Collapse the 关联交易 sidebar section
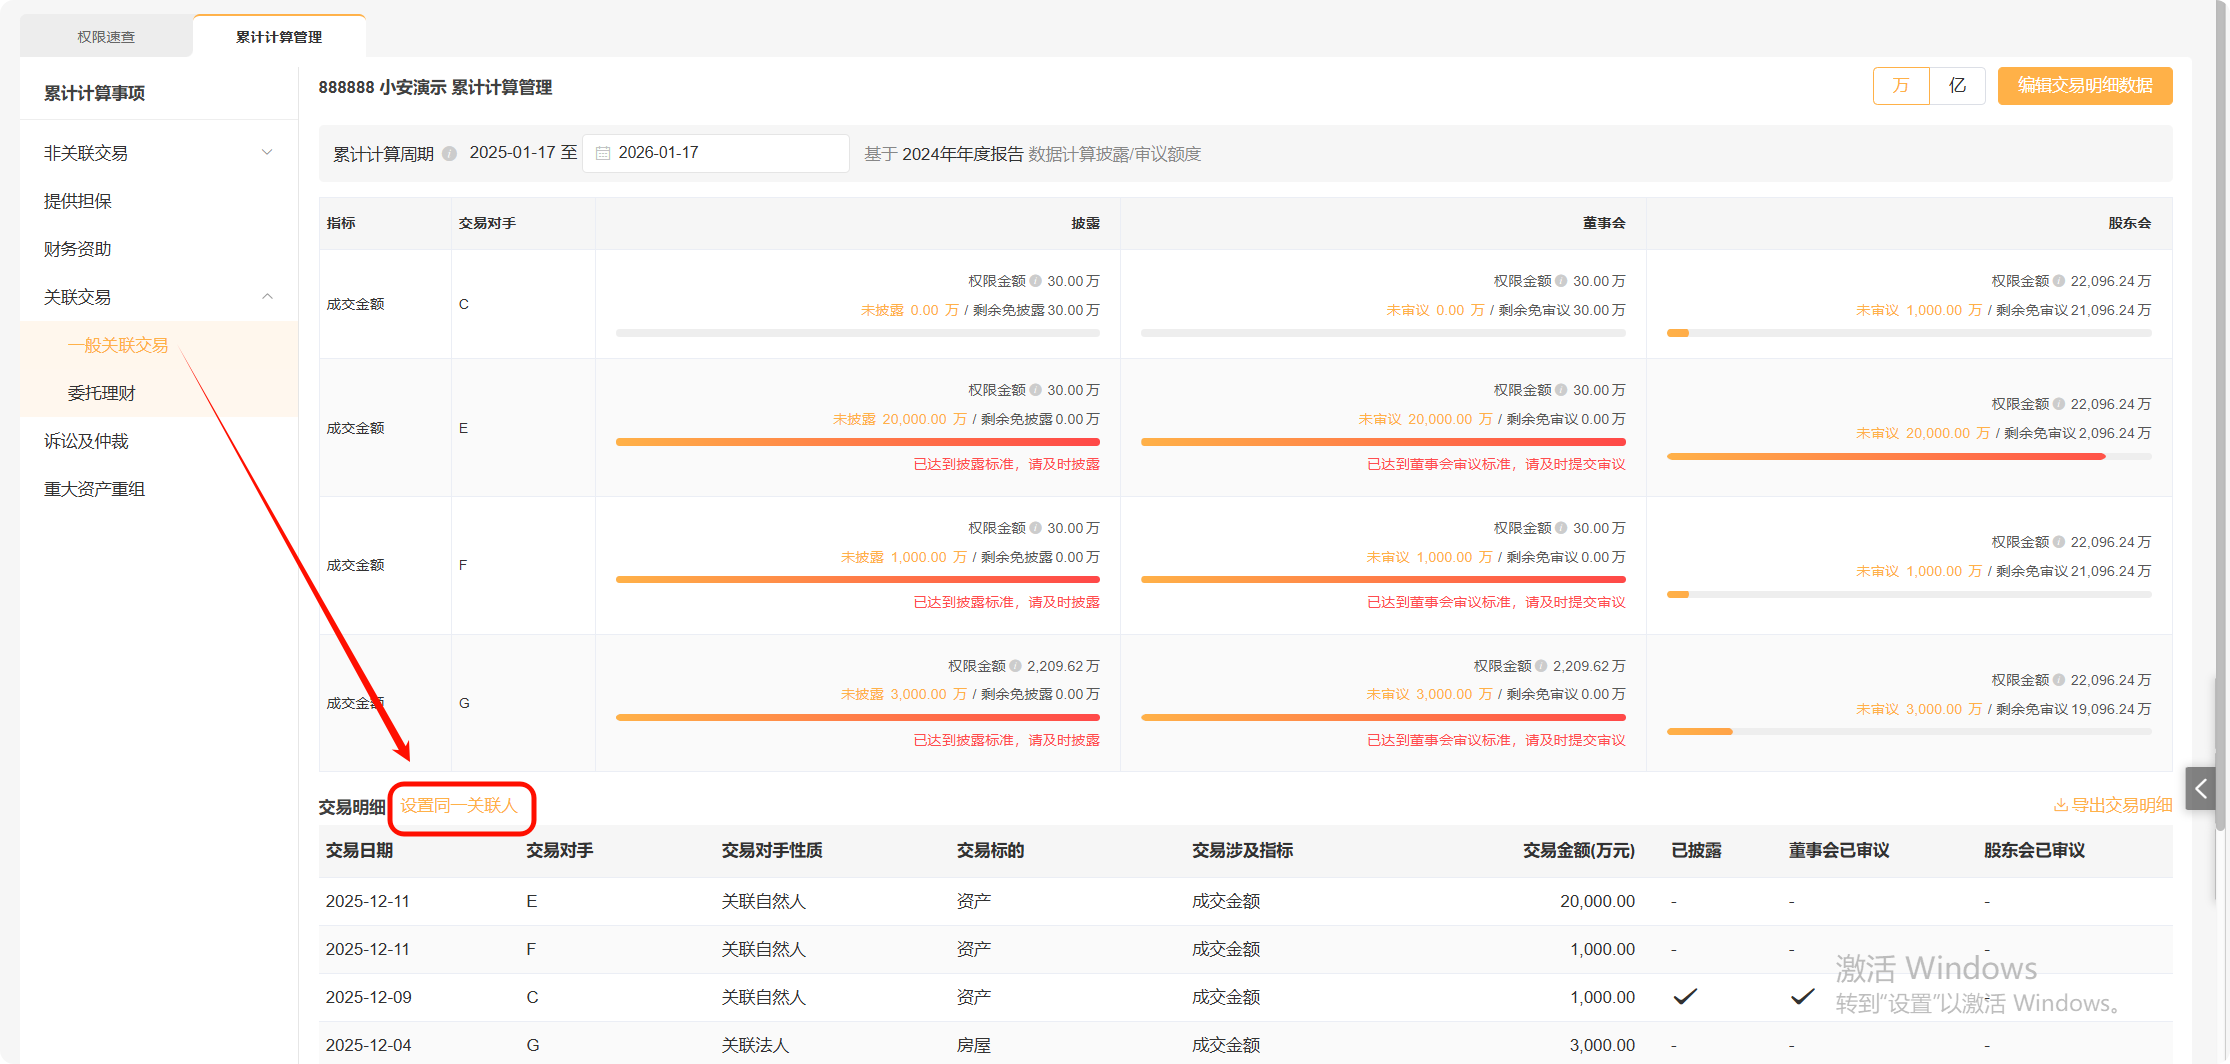The height and width of the screenshot is (1064, 2230). tap(267, 297)
